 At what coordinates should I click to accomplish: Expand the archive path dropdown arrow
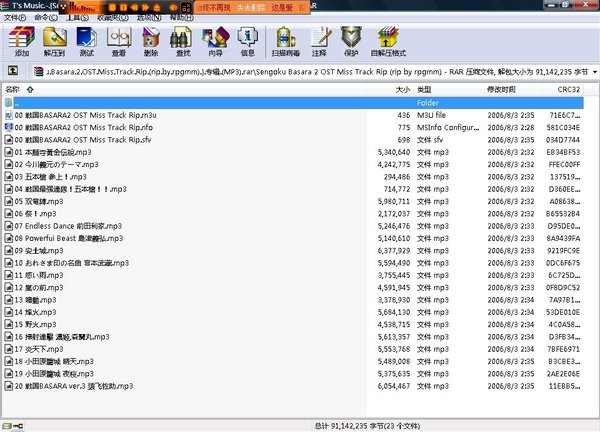595,72
